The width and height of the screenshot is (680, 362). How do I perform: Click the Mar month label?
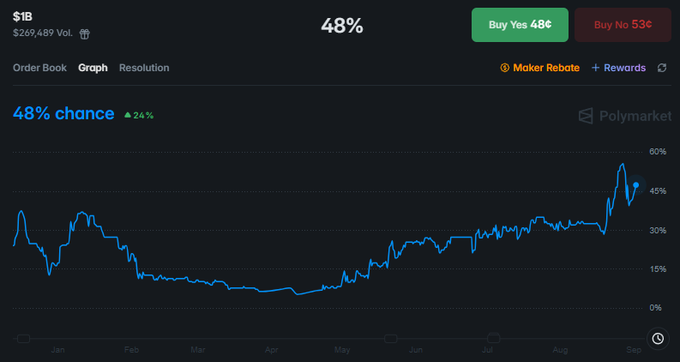198,350
